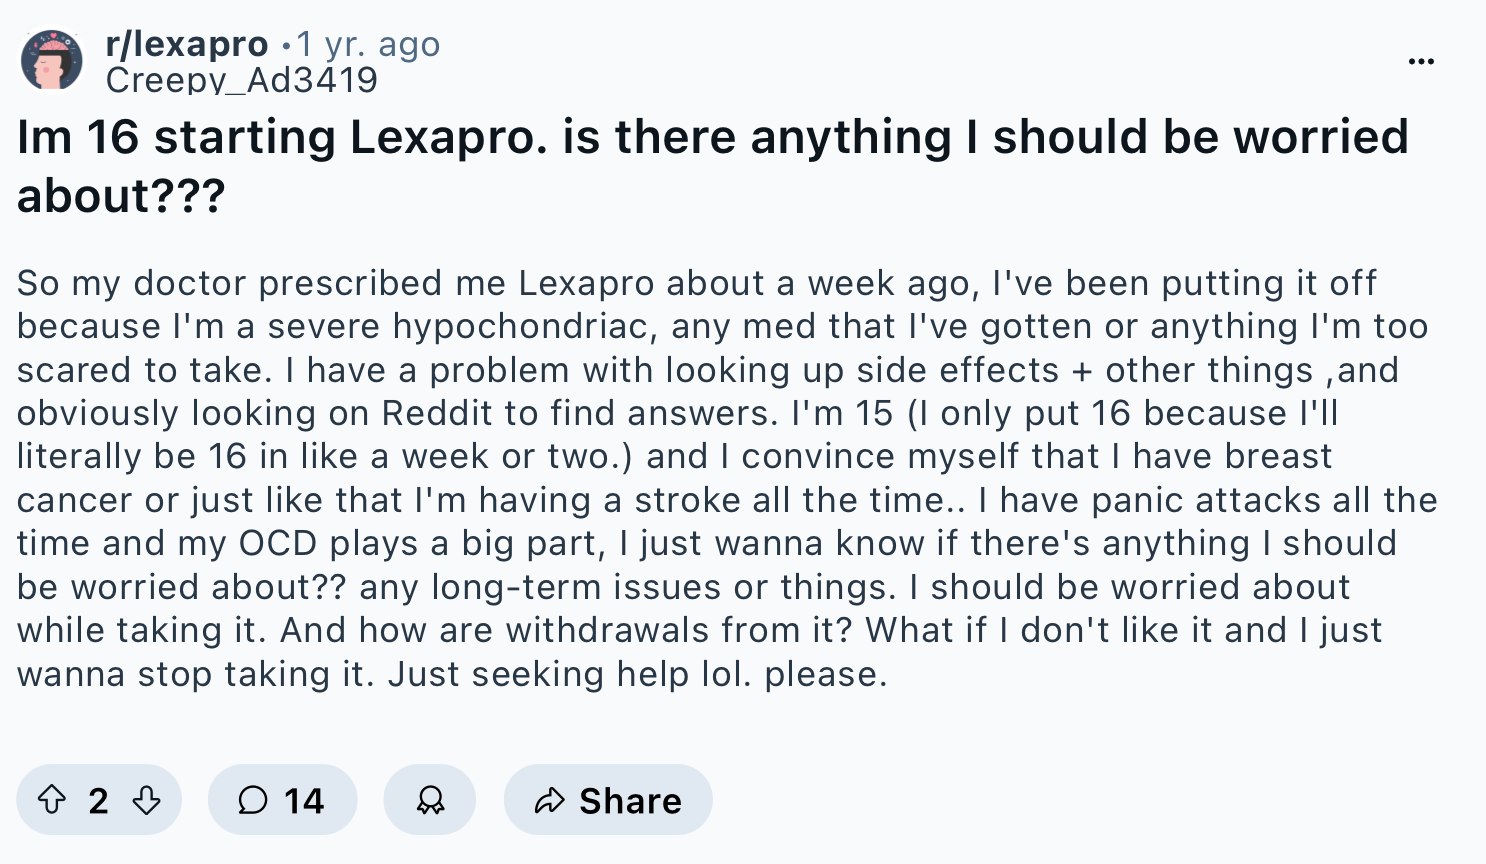Image resolution: width=1486 pixels, height=864 pixels.
Task: Open the r/lexapro community avatar
Action: [52, 60]
